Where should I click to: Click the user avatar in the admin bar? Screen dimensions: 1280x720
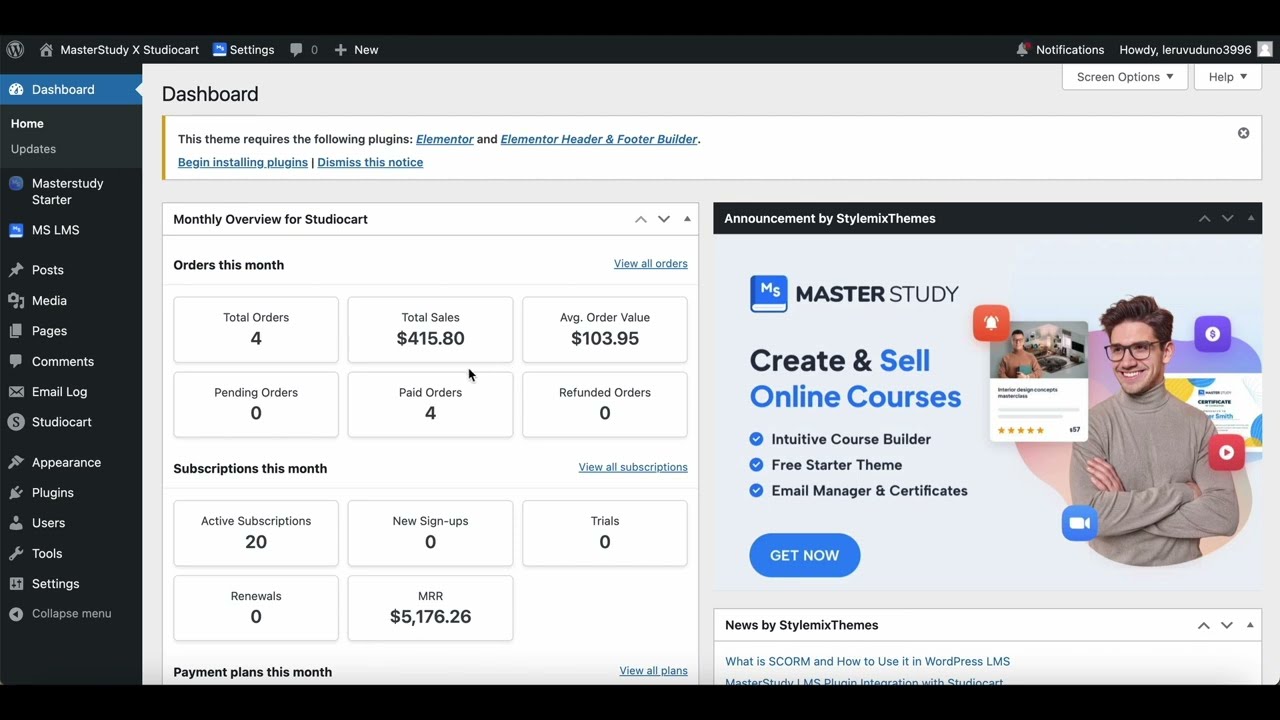coord(1265,49)
